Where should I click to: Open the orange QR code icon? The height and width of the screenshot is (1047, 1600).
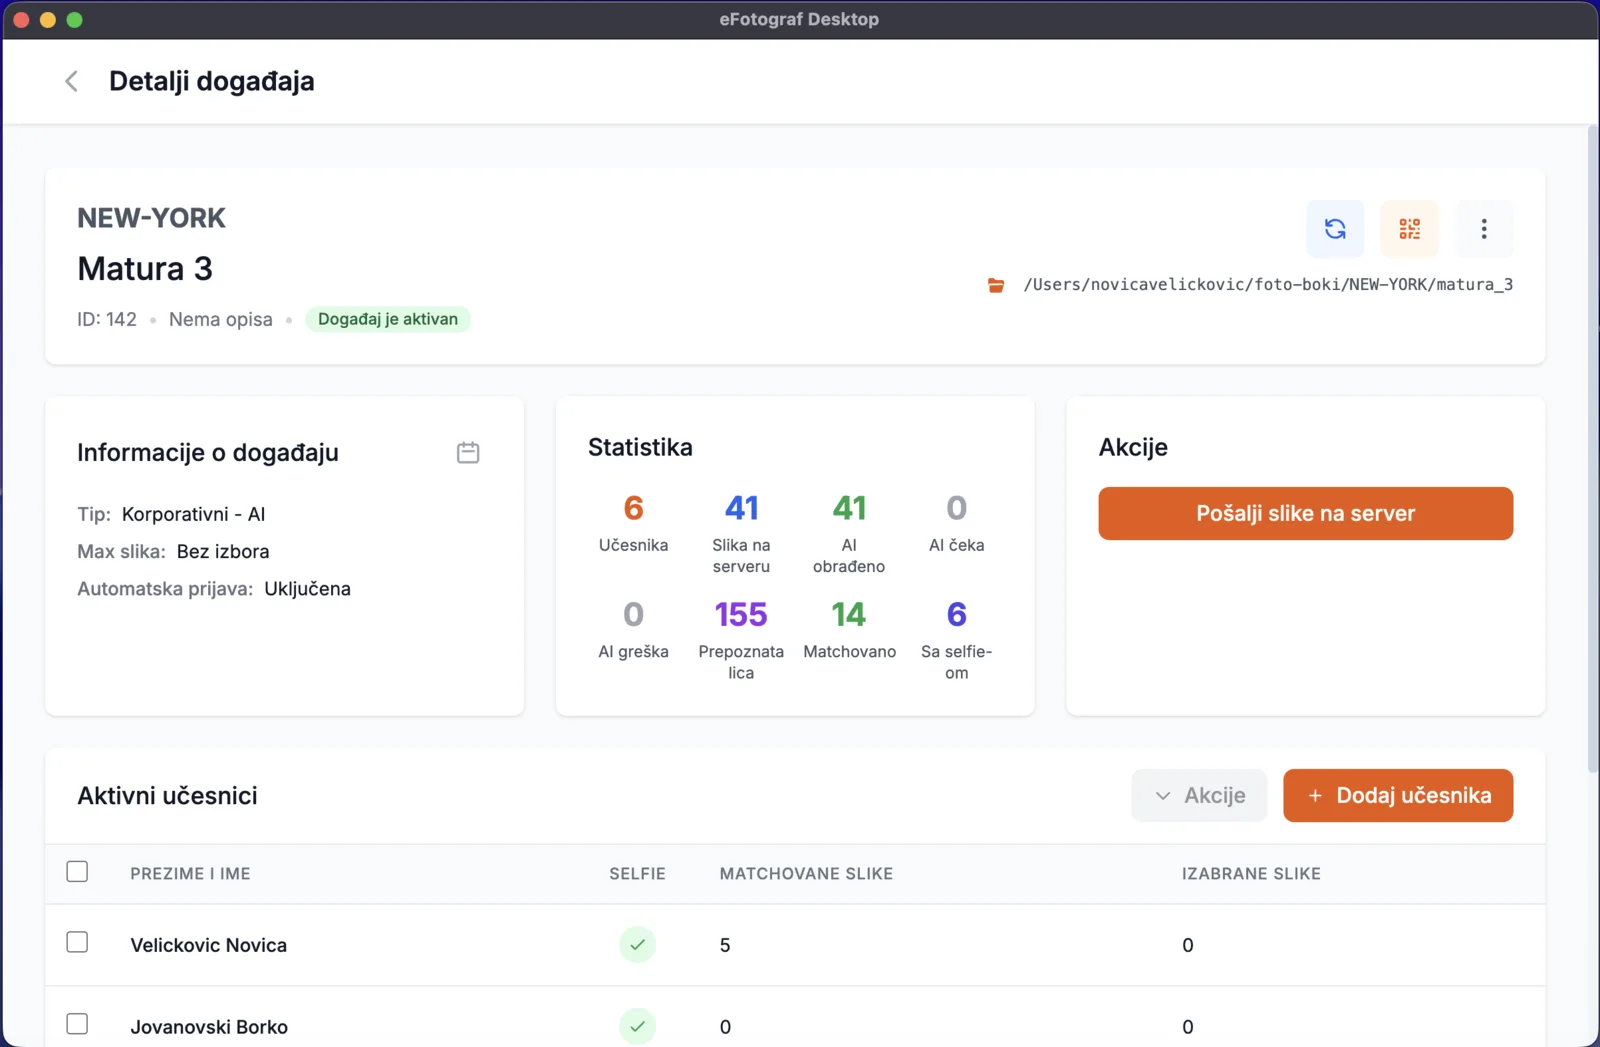point(1410,229)
